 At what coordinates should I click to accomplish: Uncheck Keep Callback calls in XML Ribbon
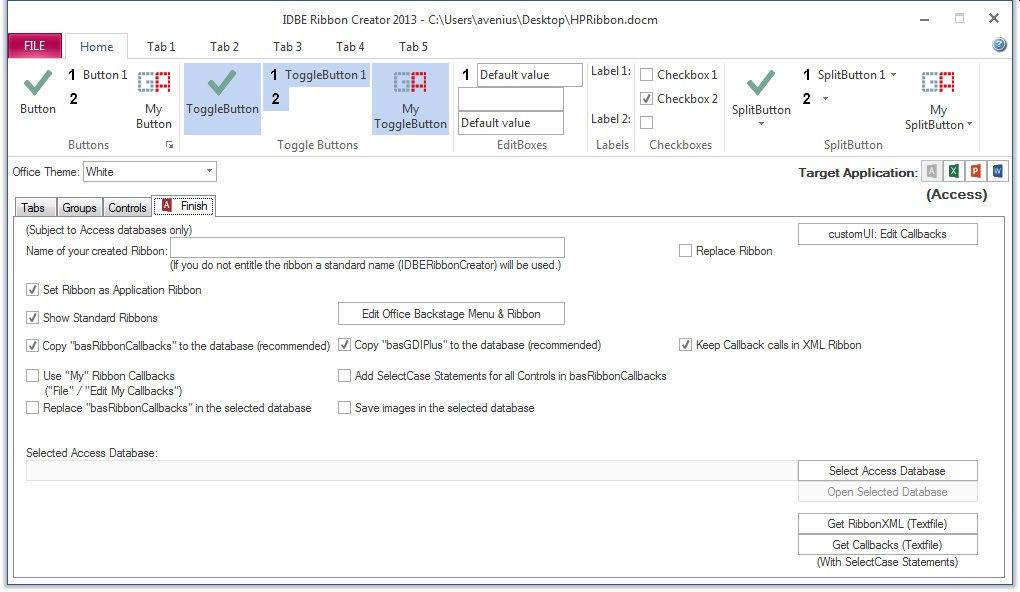(x=685, y=345)
